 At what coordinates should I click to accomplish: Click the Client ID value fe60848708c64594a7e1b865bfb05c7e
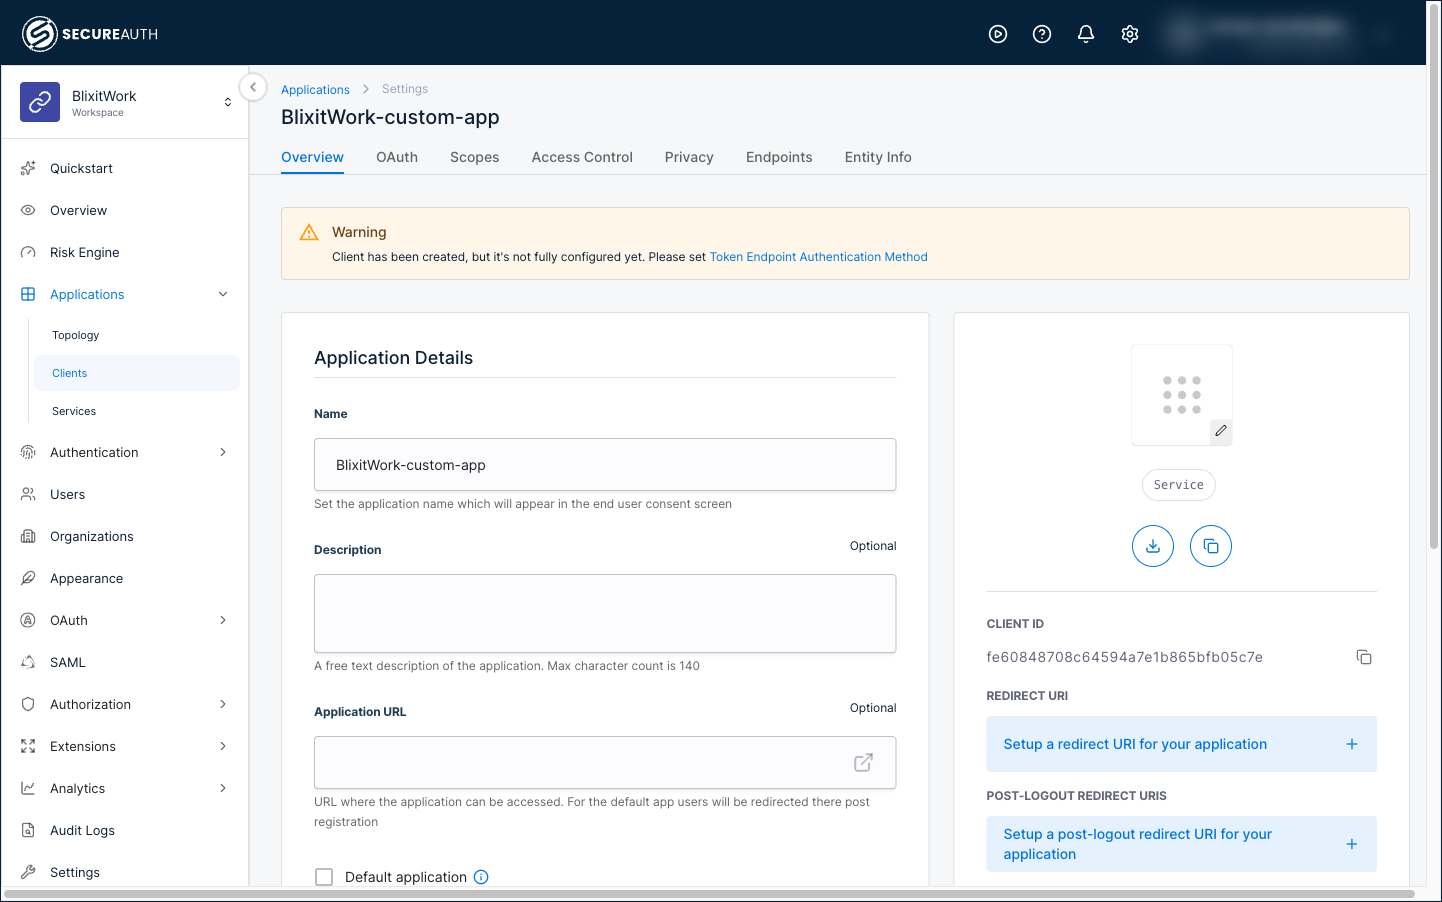(x=1125, y=657)
